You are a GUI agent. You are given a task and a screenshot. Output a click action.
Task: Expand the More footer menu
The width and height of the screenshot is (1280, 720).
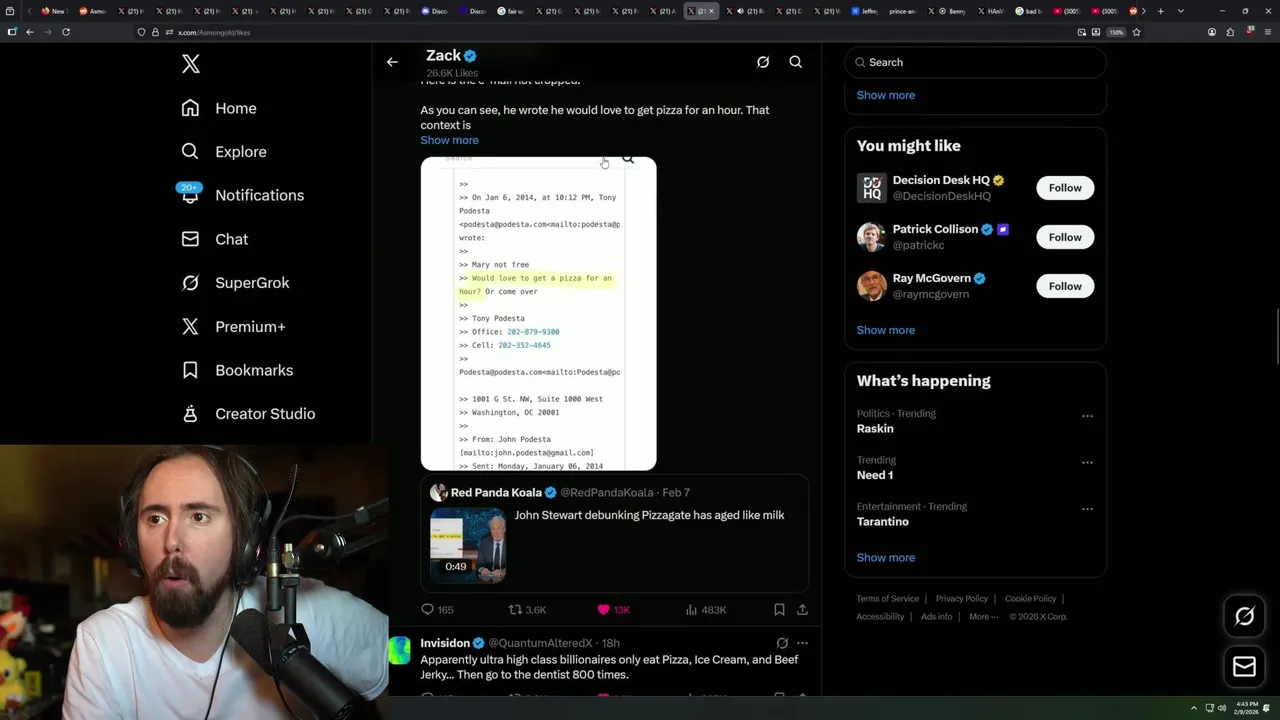[x=983, y=617]
